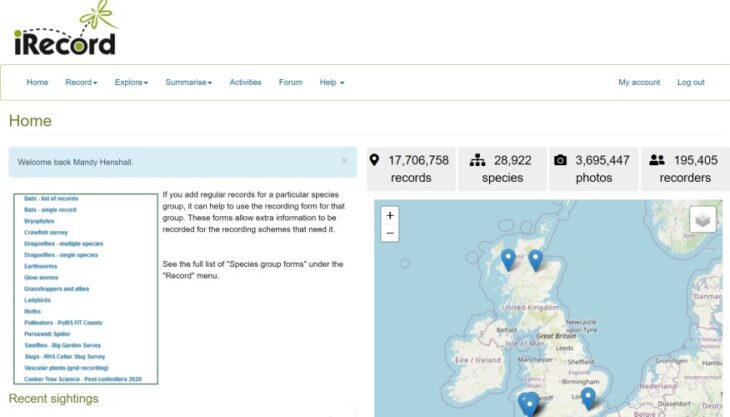
Task: Open the Help dropdown
Action: [x=332, y=82]
